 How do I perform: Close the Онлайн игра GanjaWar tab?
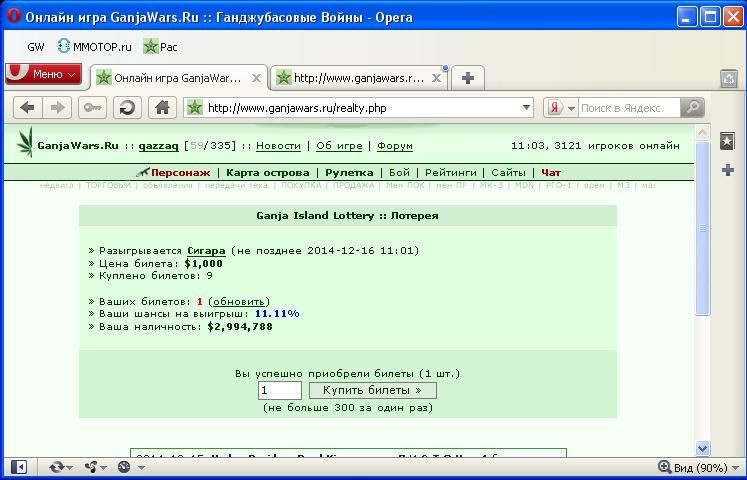256,78
